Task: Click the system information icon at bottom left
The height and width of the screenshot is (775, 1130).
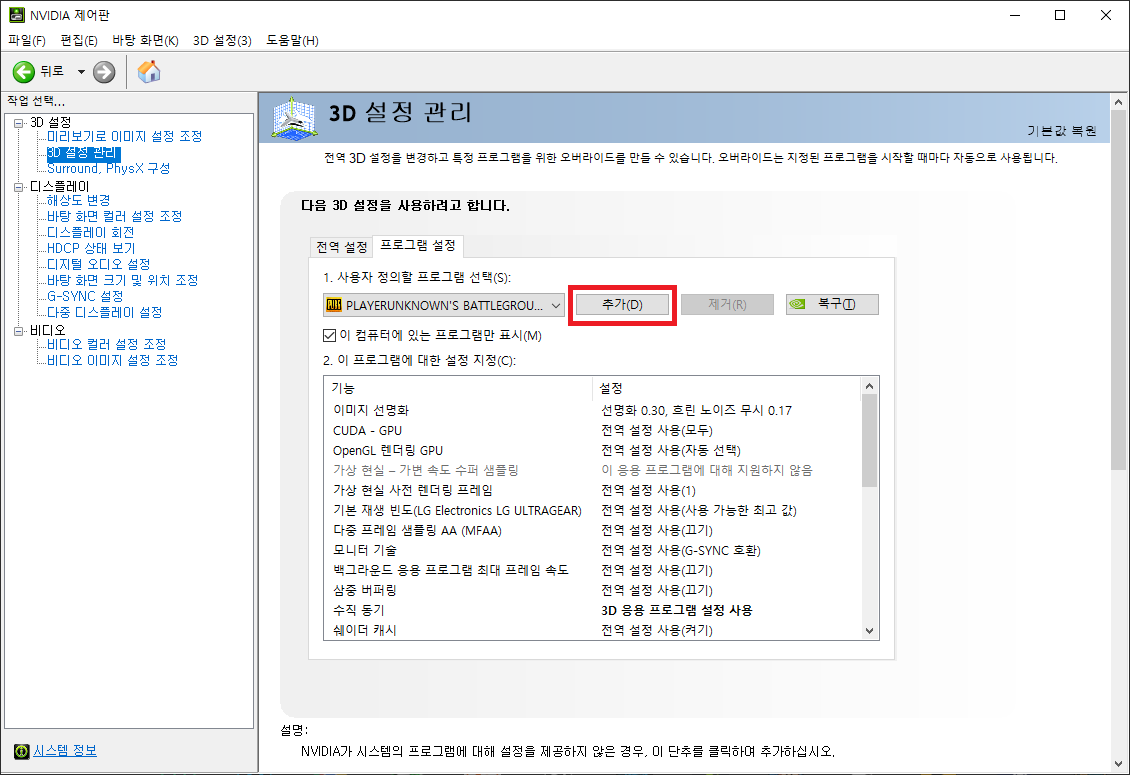Action: pos(22,751)
